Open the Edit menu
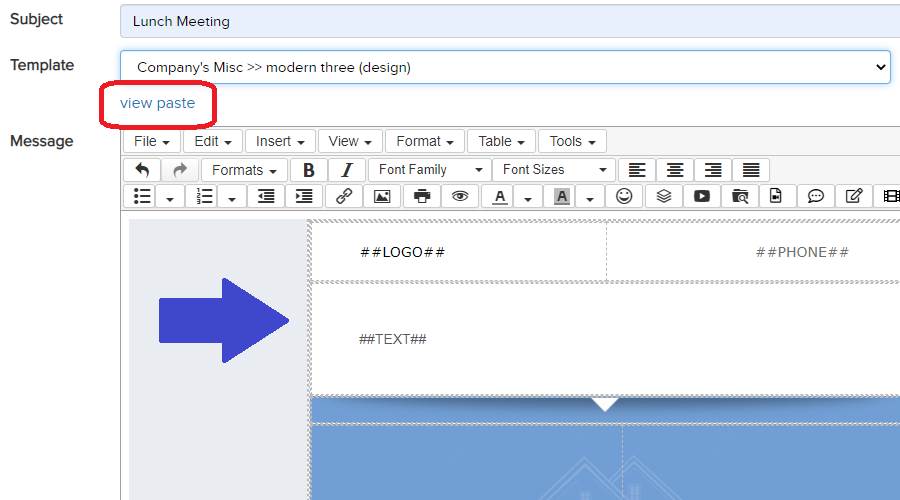This screenshot has height=500, width=900. coord(212,141)
